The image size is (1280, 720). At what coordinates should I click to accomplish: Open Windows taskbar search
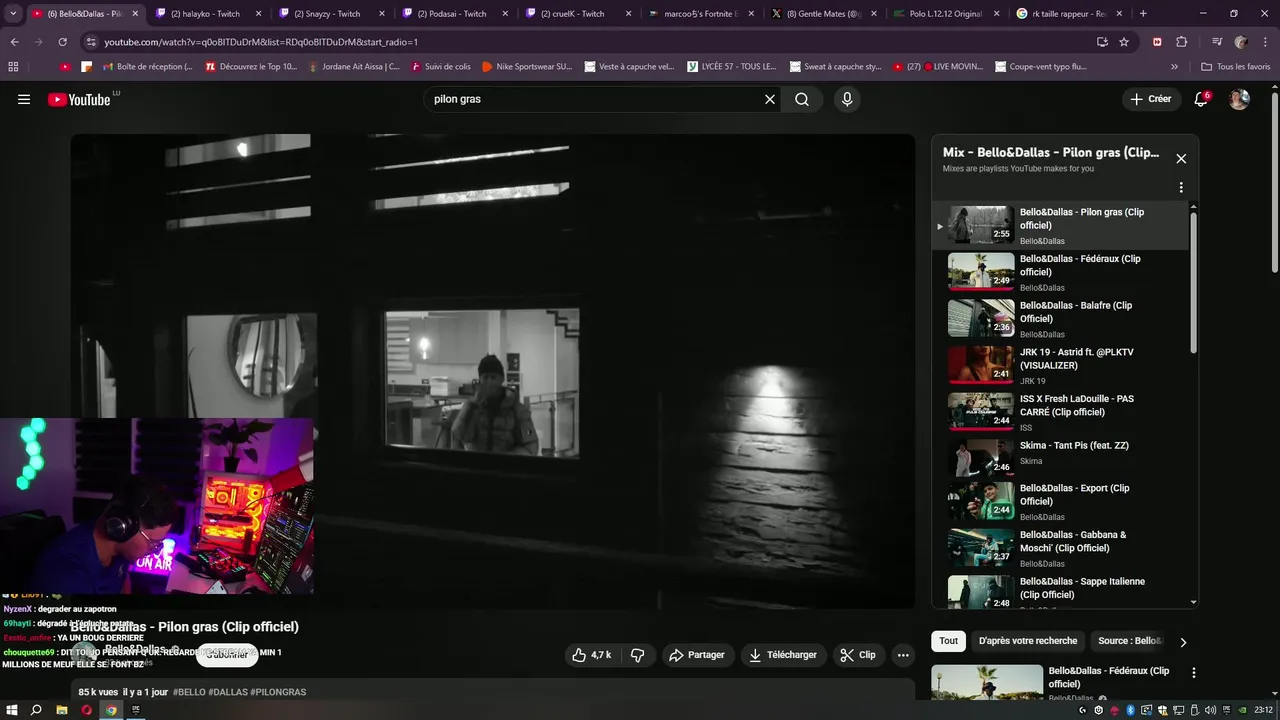coord(36,710)
